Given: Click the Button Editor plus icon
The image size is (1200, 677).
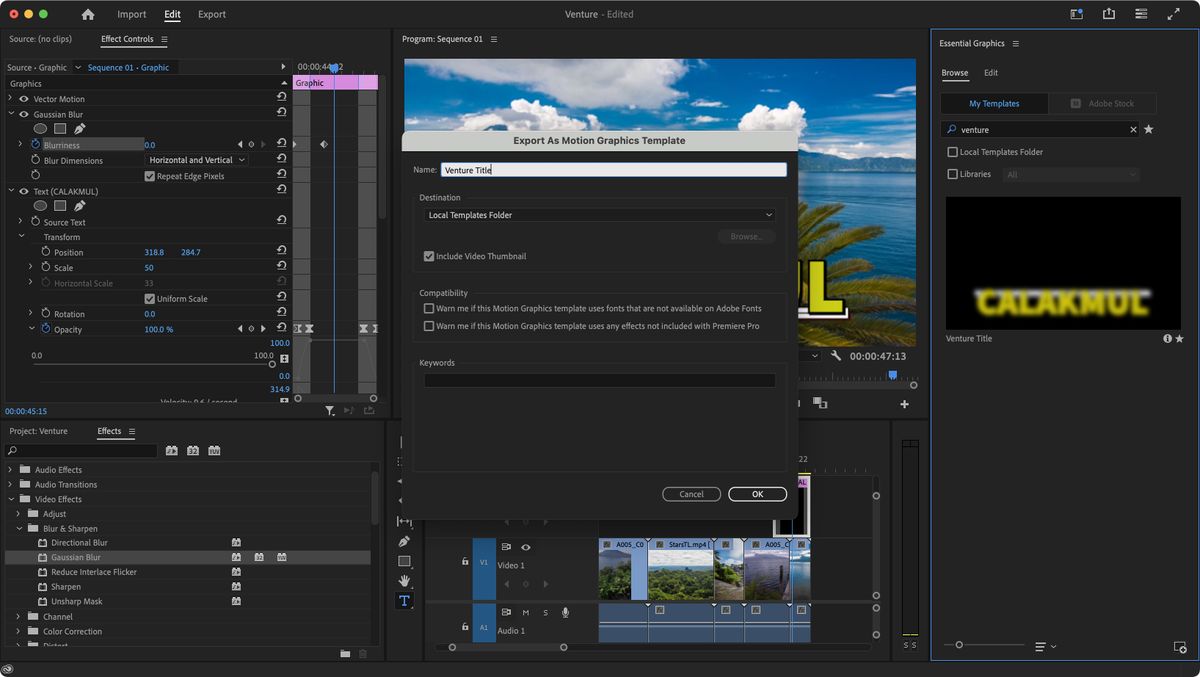Looking at the screenshot, I should click(x=904, y=404).
